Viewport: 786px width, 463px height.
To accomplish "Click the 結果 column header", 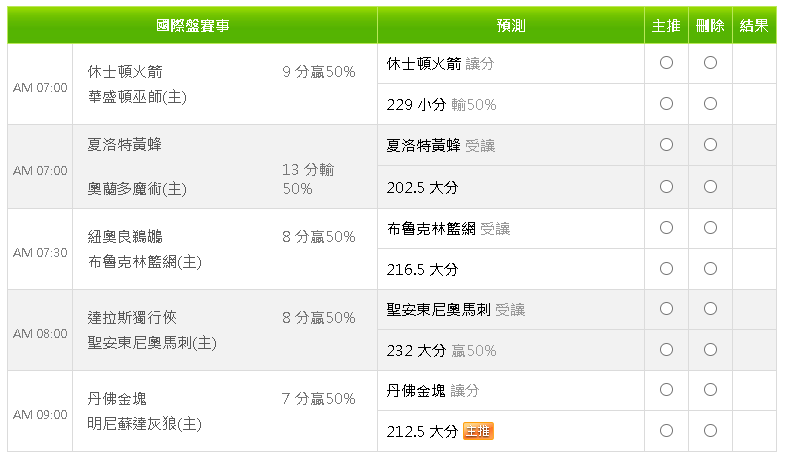I will (754, 26).
